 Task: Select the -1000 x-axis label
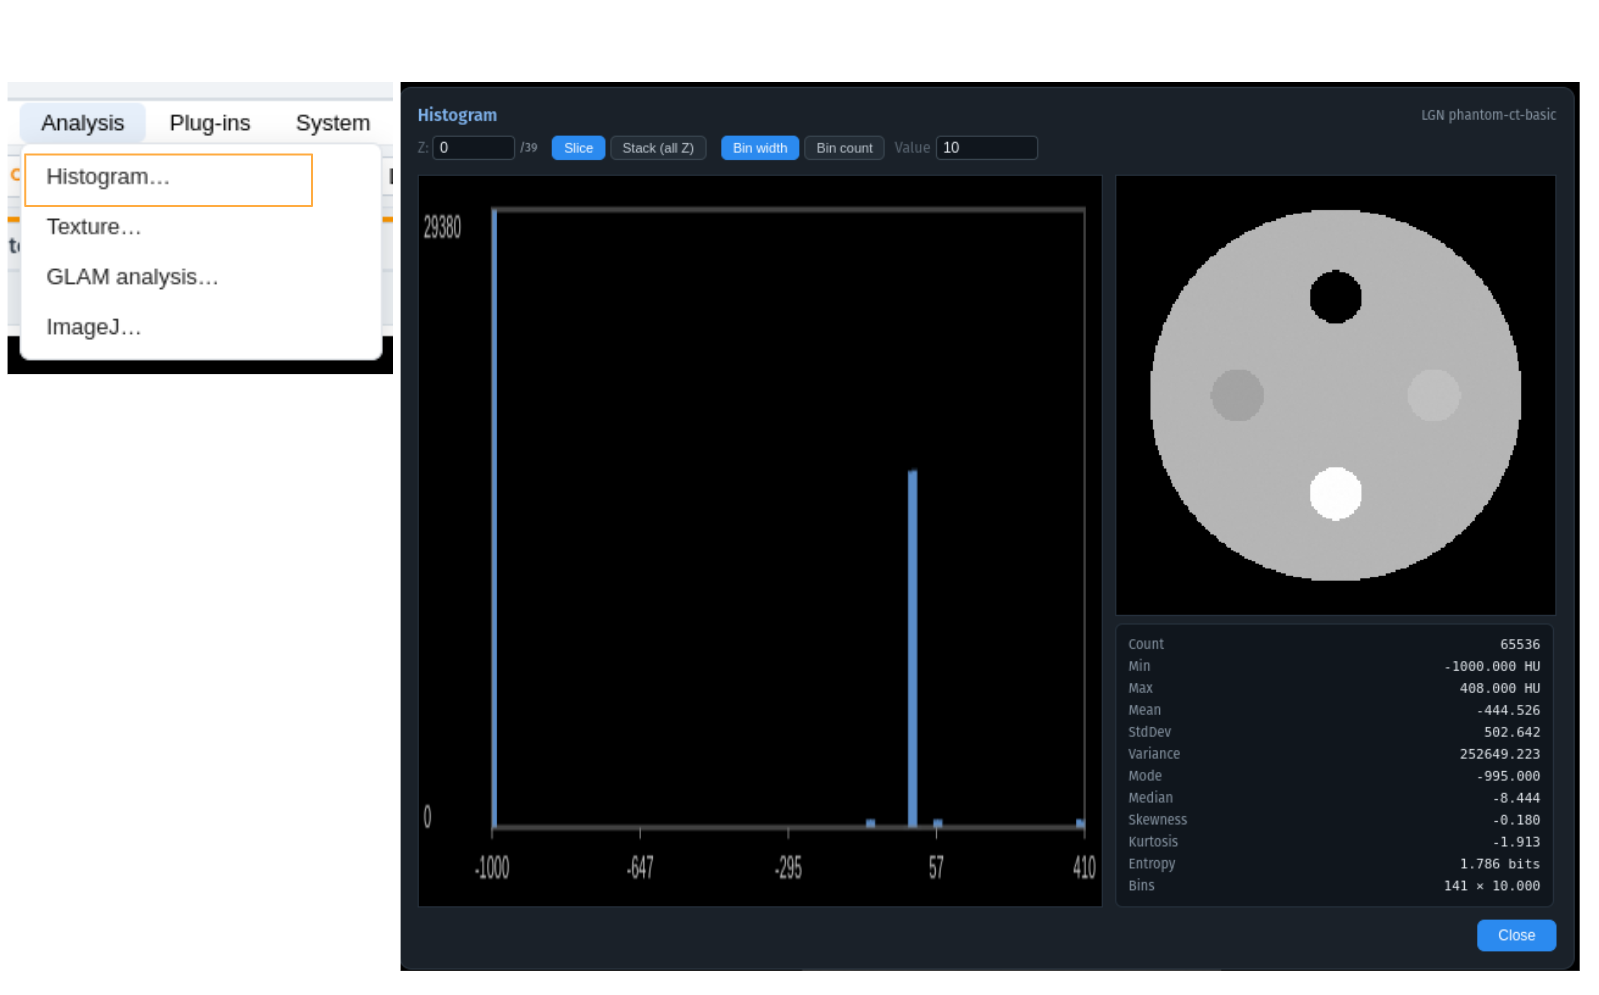492,867
